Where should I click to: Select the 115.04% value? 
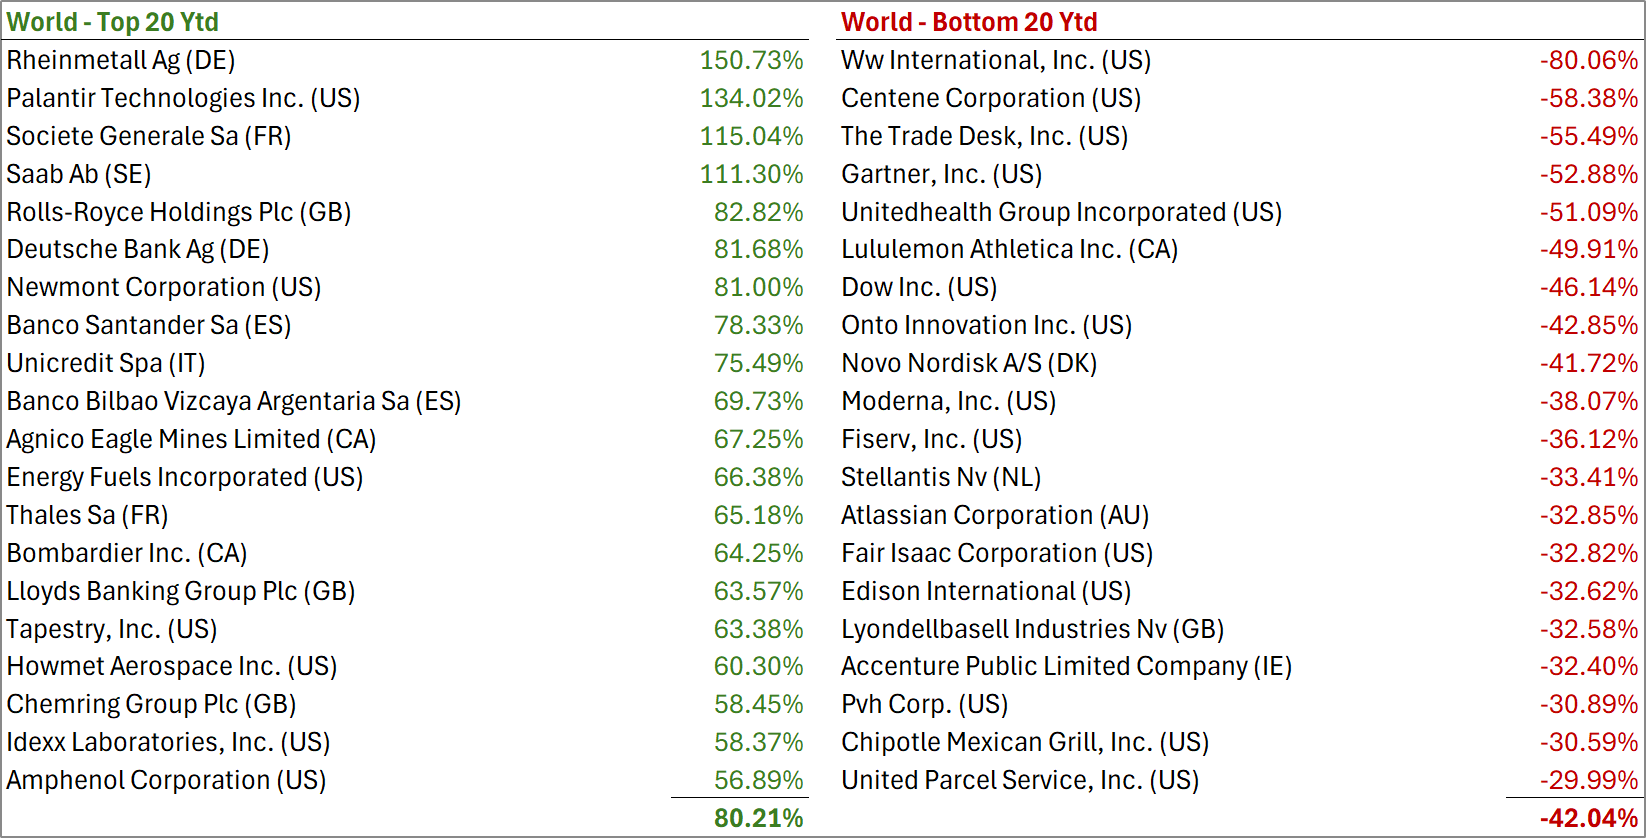click(x=751, y=136)
